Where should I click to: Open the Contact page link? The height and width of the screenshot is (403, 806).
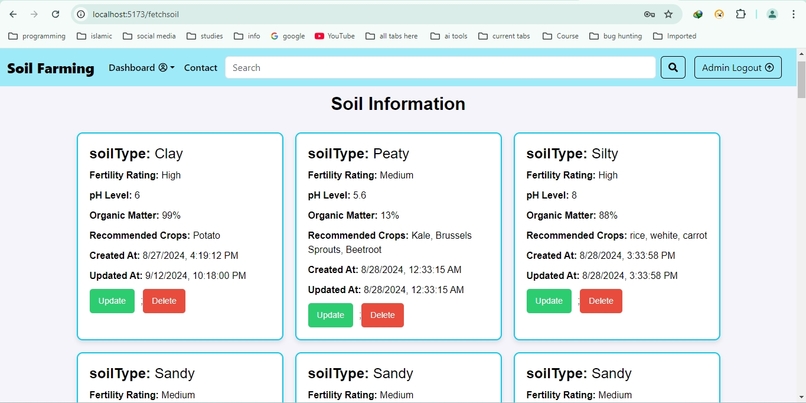pyautogui.click(x=200, y=67)
